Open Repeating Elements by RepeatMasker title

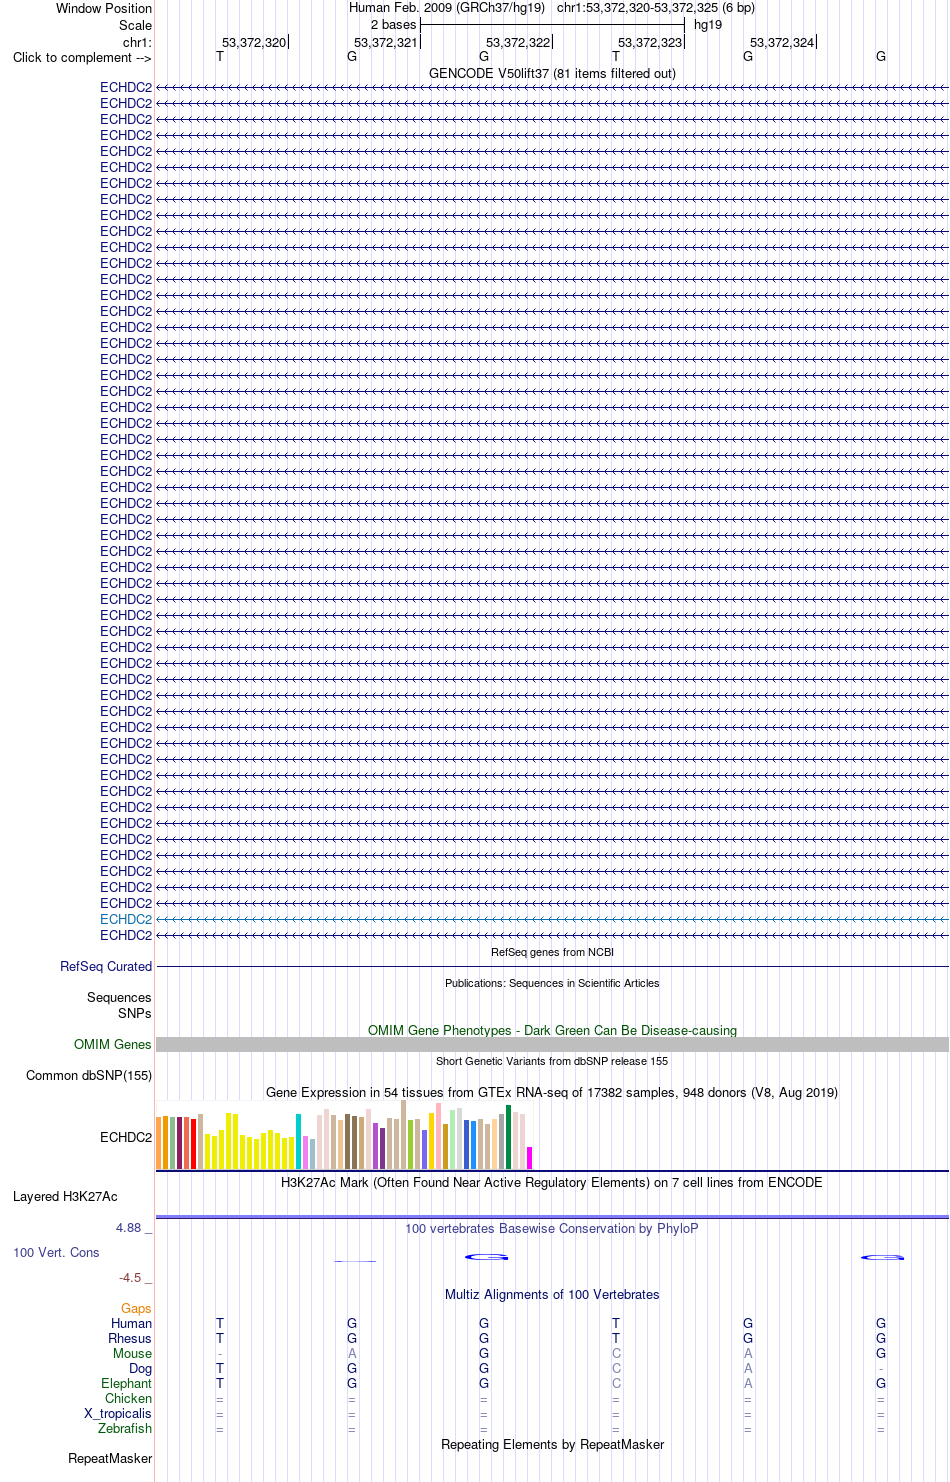(552, 1445)
